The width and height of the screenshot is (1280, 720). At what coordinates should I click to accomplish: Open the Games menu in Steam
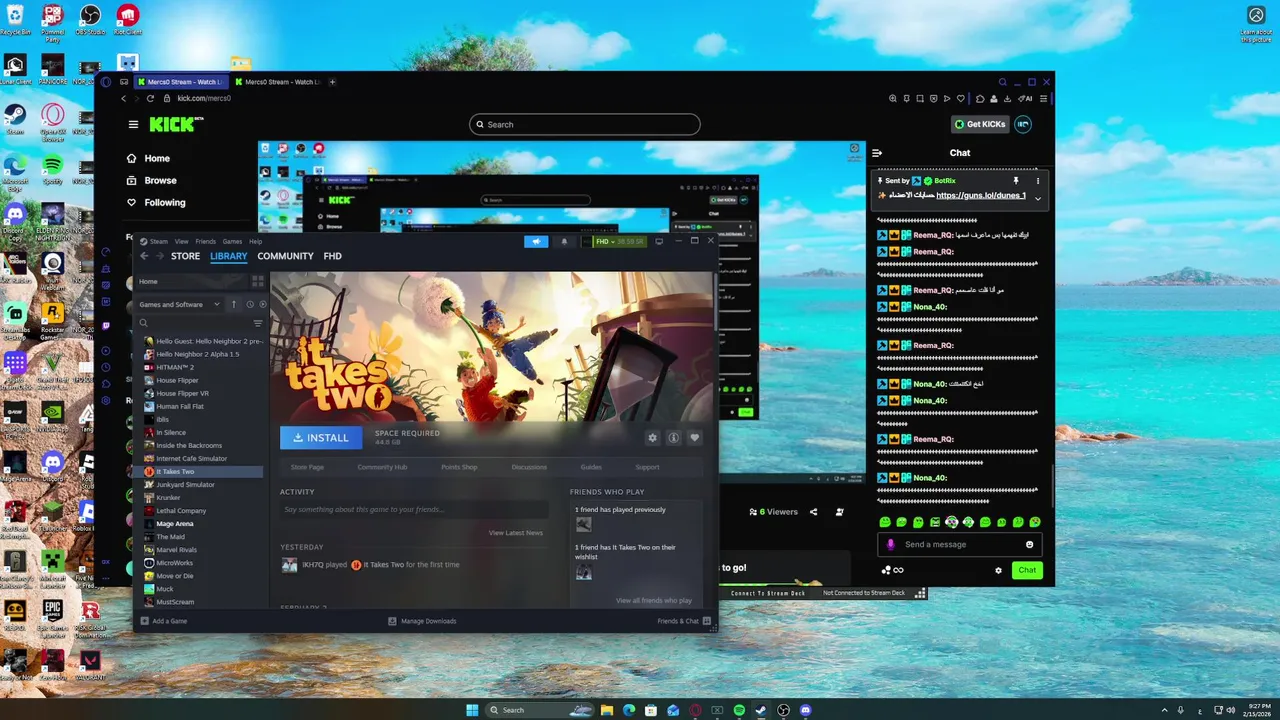click(232, 241)
